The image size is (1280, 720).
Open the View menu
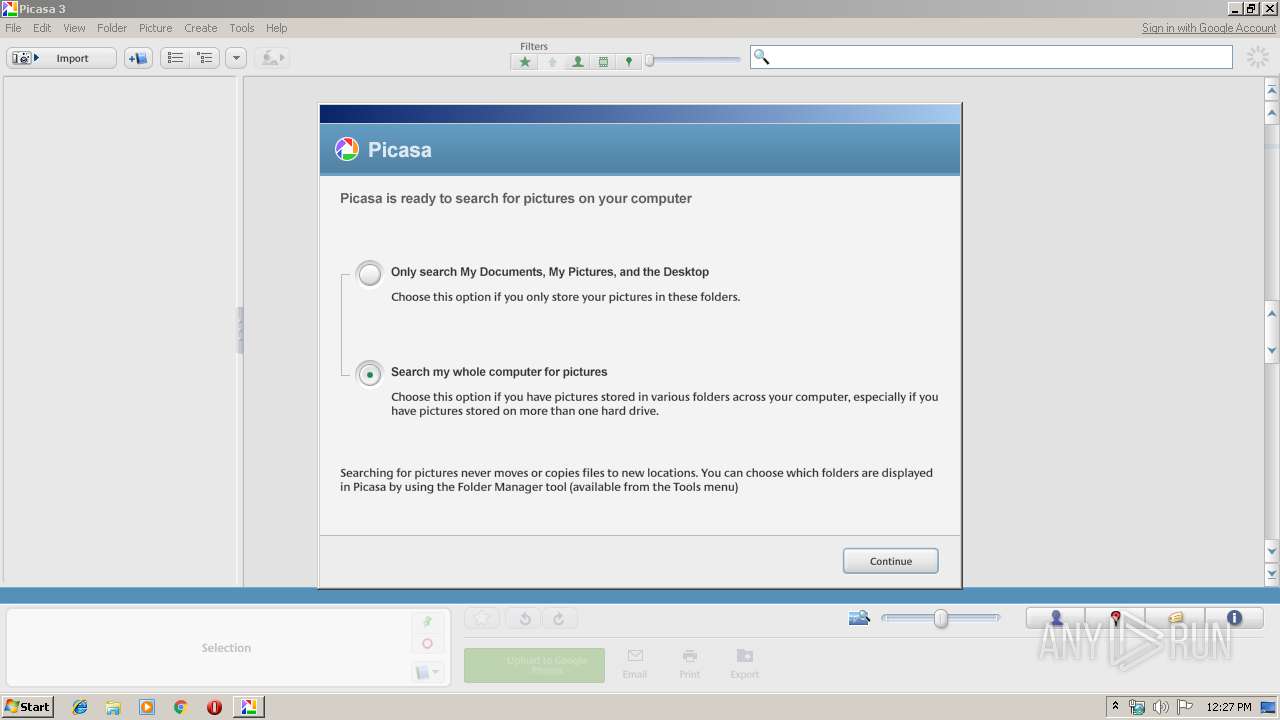click(x=75, y=28)
